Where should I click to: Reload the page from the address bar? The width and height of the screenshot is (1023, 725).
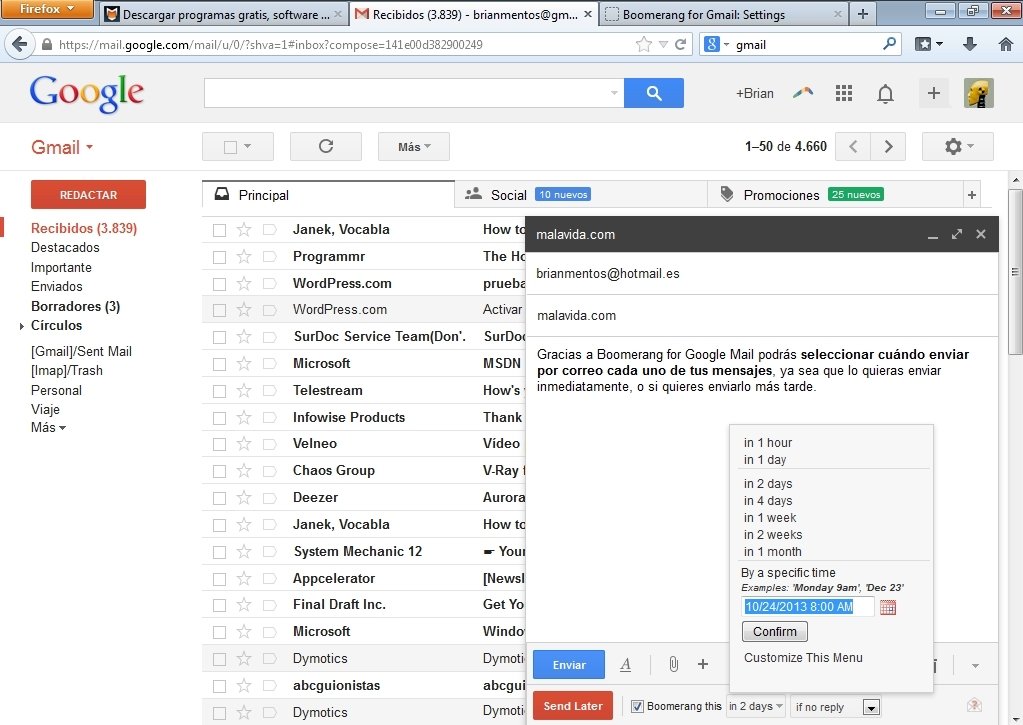pyautogui.click(x=680, y=44)
